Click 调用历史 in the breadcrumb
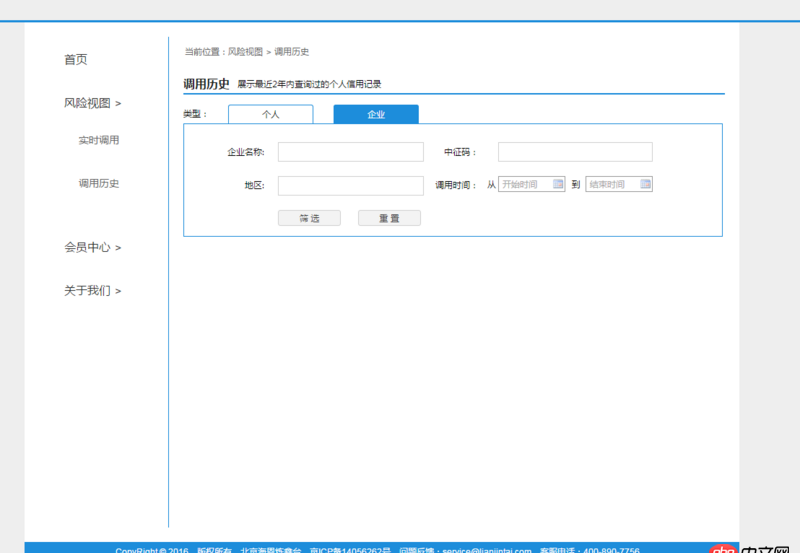Image resolution: width=800 pixels, height=553 pixels. point(291,52)
